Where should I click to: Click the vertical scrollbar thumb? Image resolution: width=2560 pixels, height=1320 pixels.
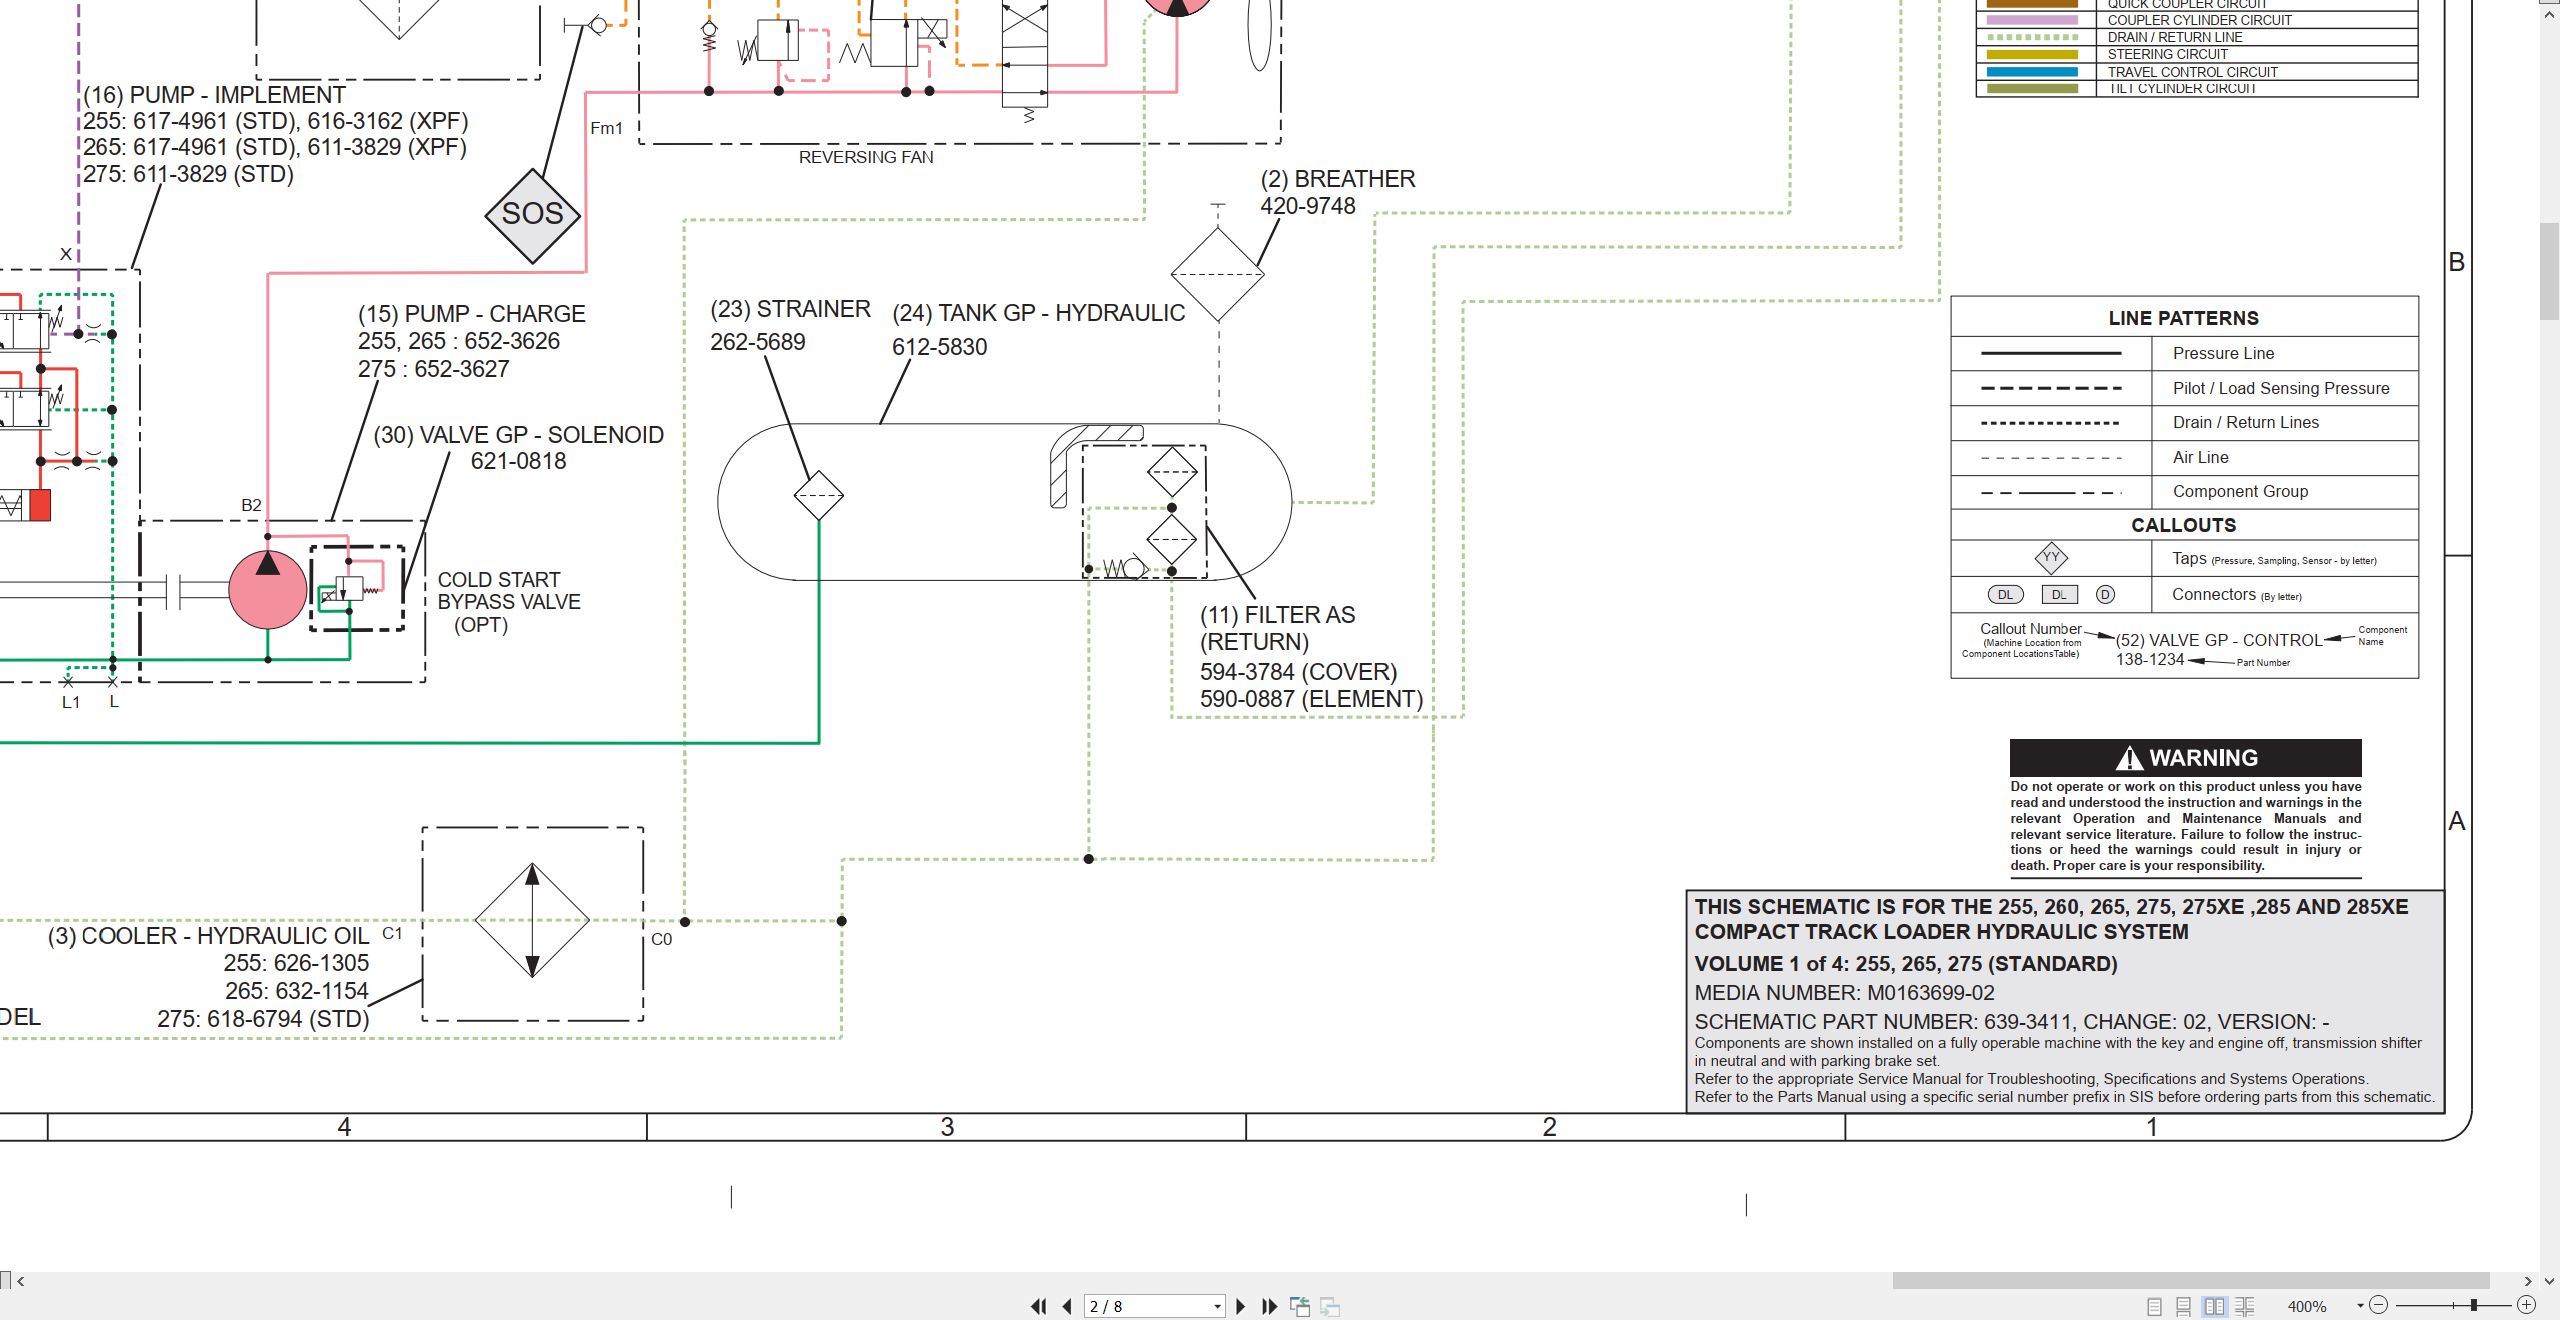click(2549, 270)
